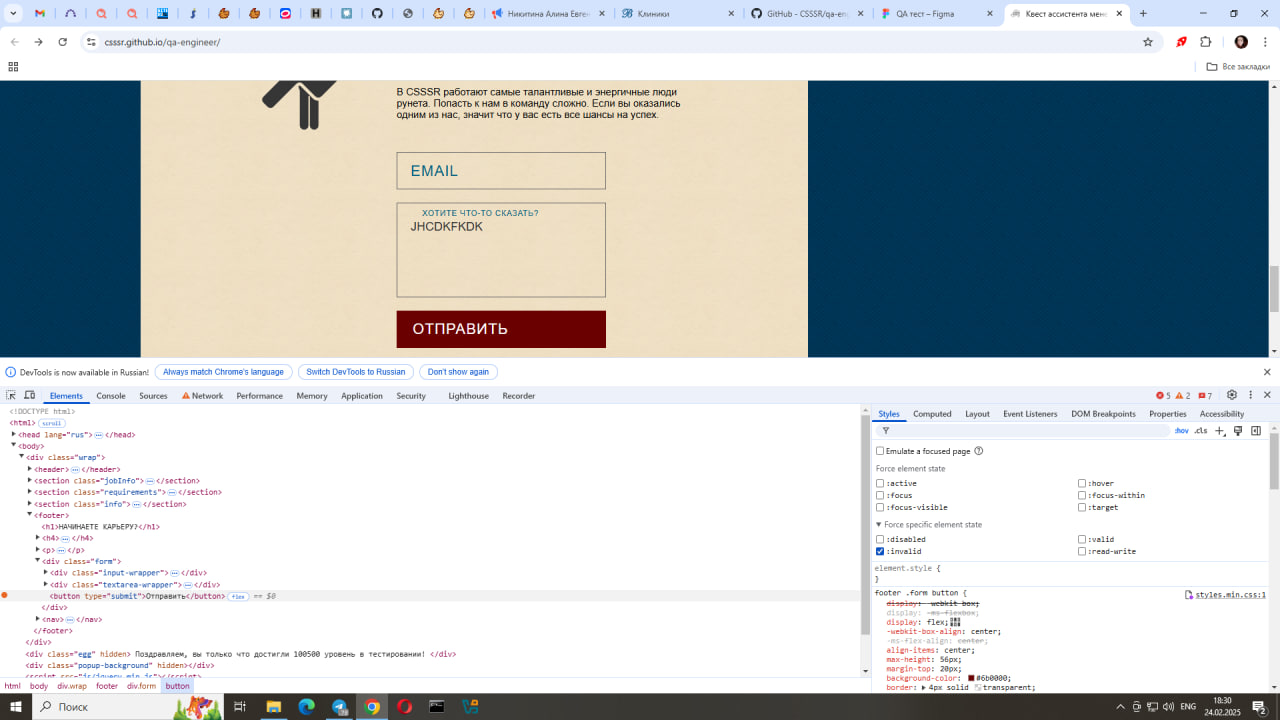Viewport: 1280px width, 720px height.
Task: Collapse the Force specific element state section
Action: pyautogui.click(x=879, y=524)
